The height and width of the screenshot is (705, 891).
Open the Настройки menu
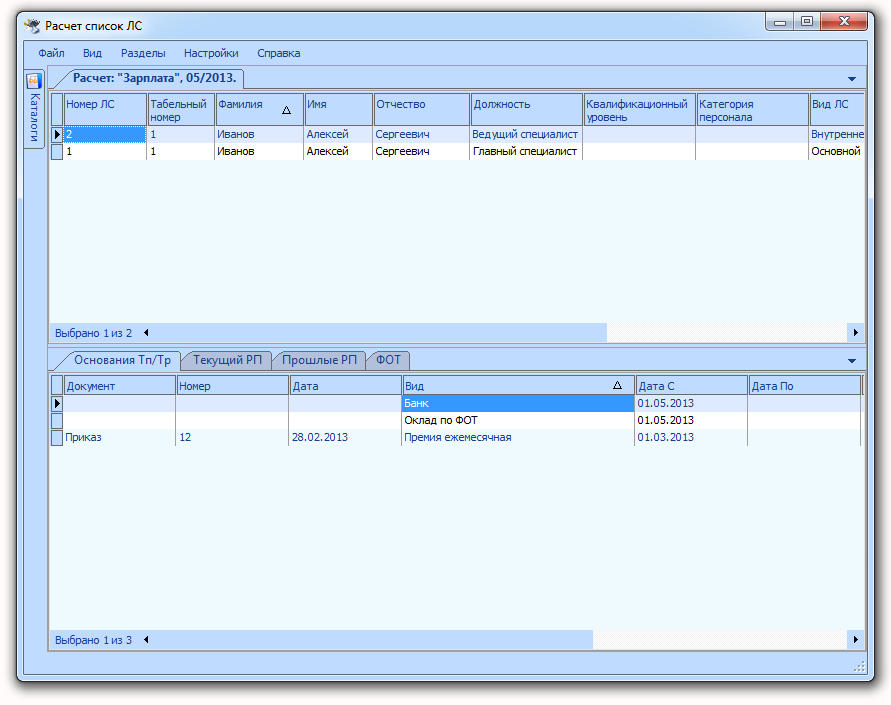211,53
